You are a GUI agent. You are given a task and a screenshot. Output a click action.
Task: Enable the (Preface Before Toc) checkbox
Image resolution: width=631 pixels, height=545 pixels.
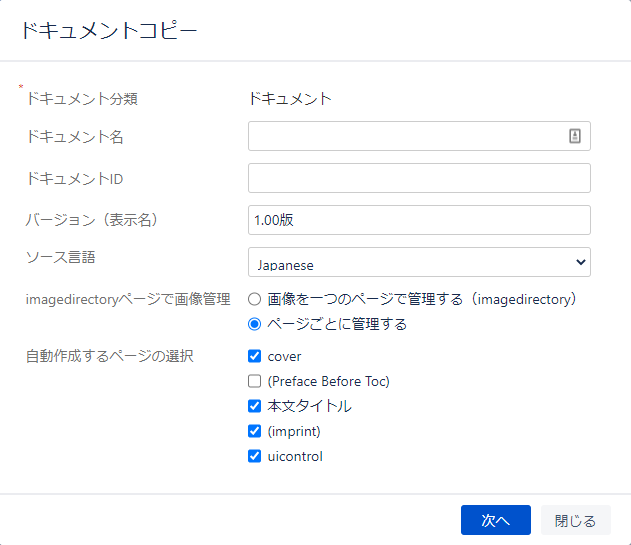click(x=255, y=381)
